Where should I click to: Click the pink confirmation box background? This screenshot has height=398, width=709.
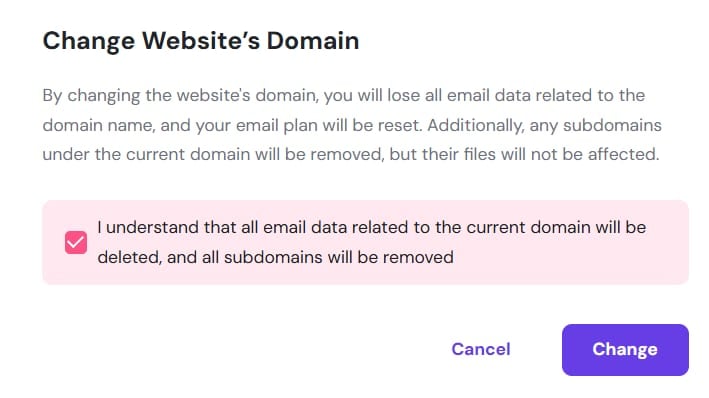click(x=365, y=242)
